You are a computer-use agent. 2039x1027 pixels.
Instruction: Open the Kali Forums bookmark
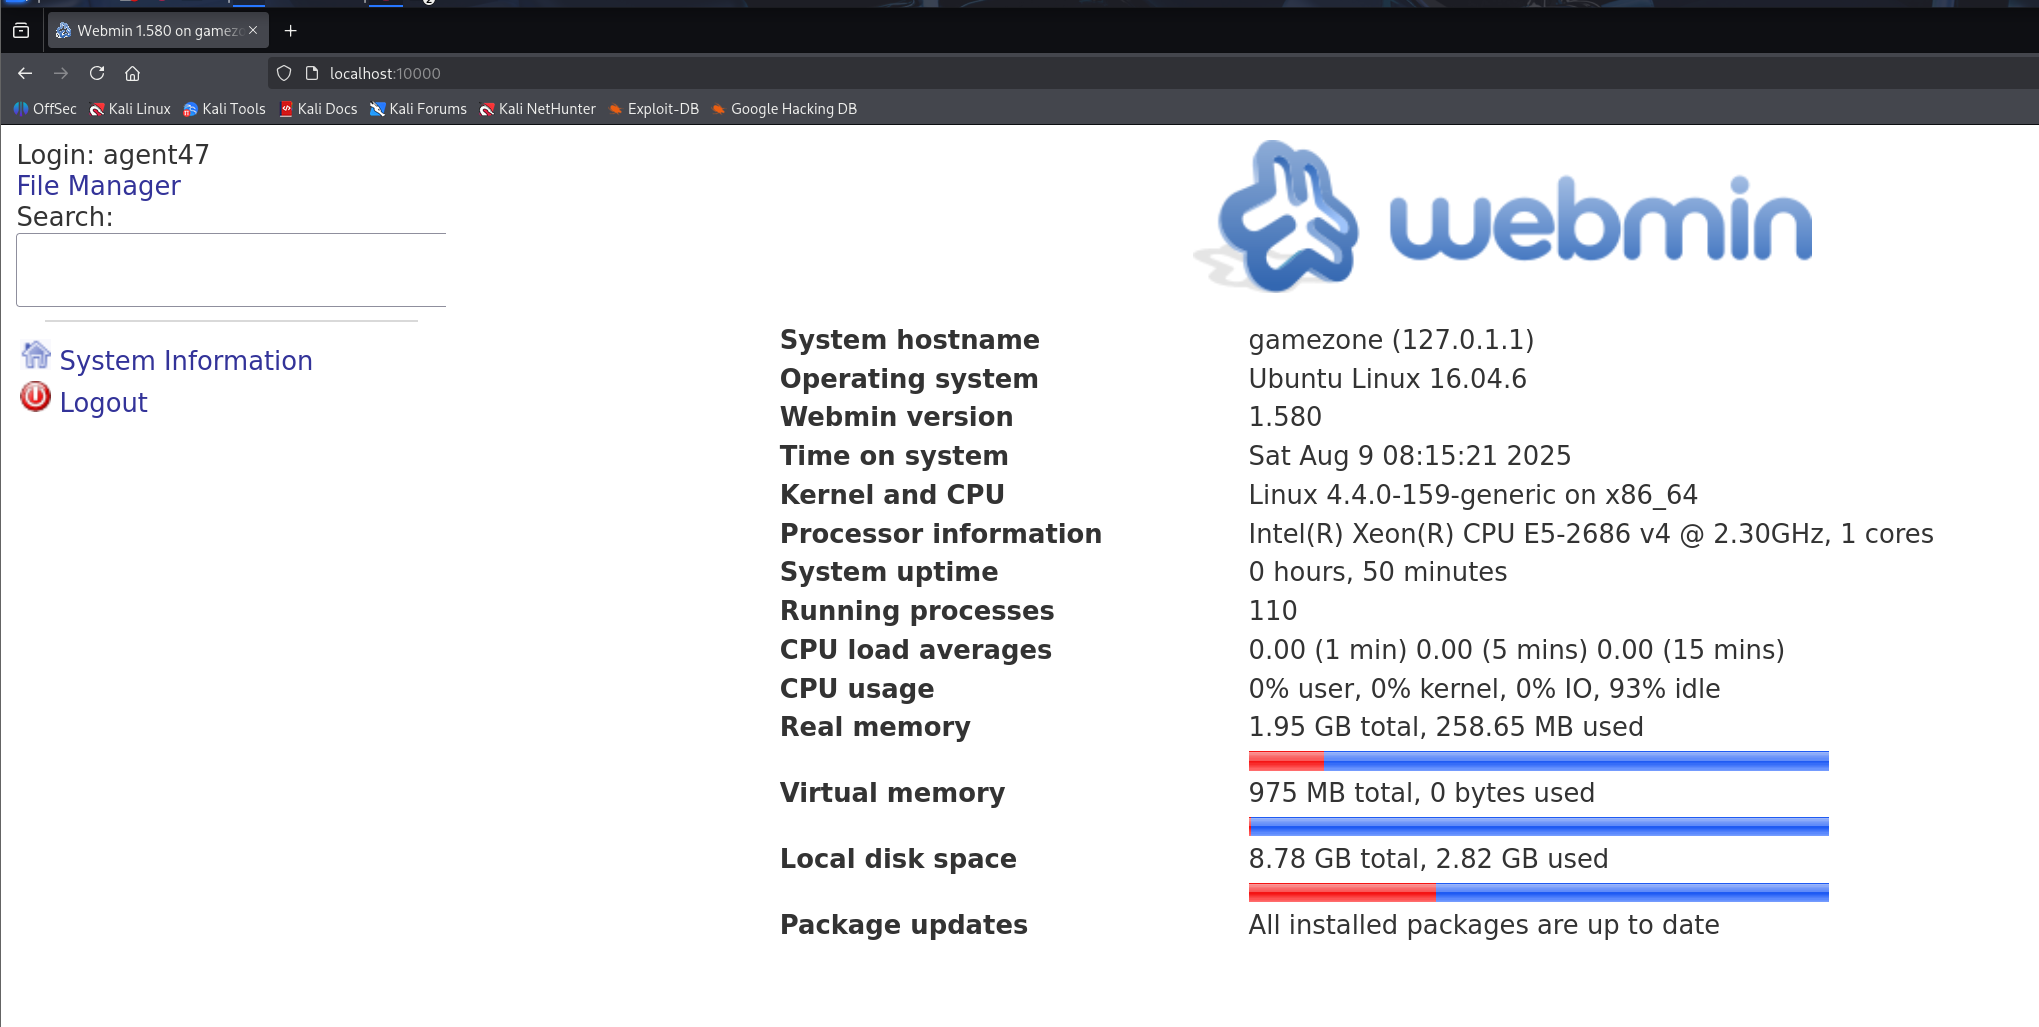[x=418, y=109]
